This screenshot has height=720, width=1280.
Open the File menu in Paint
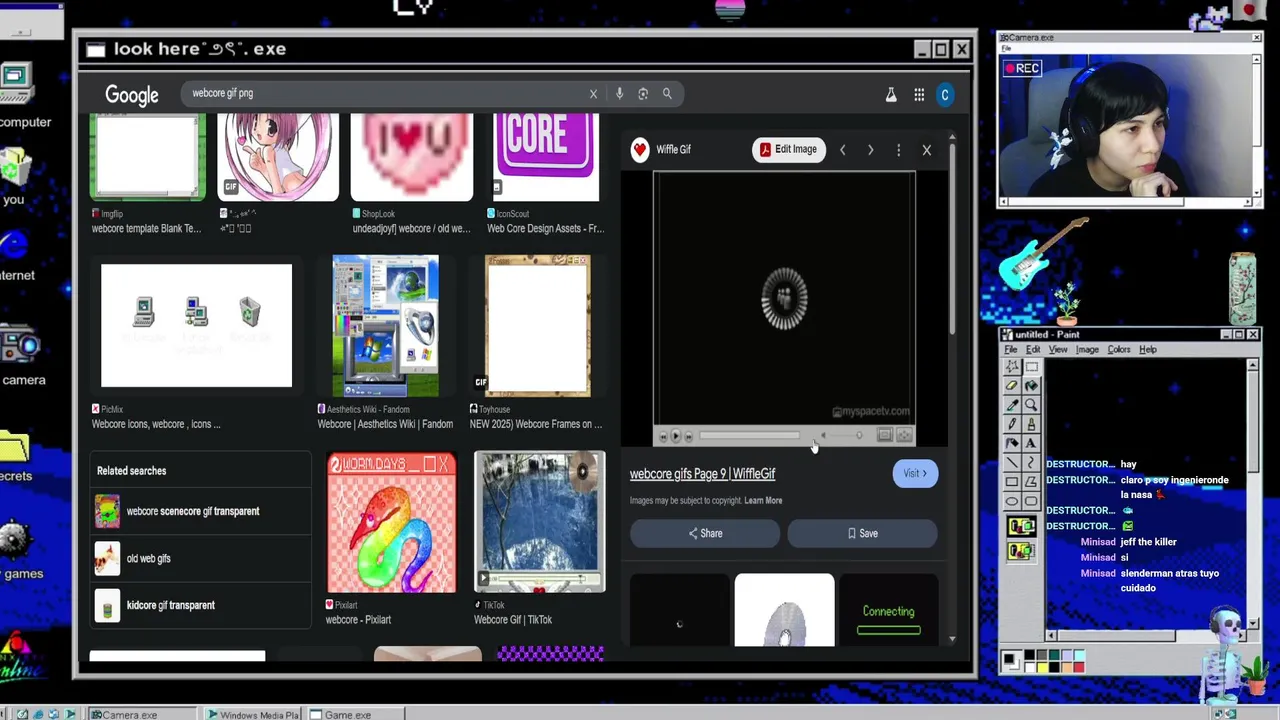click(1011, 350)
